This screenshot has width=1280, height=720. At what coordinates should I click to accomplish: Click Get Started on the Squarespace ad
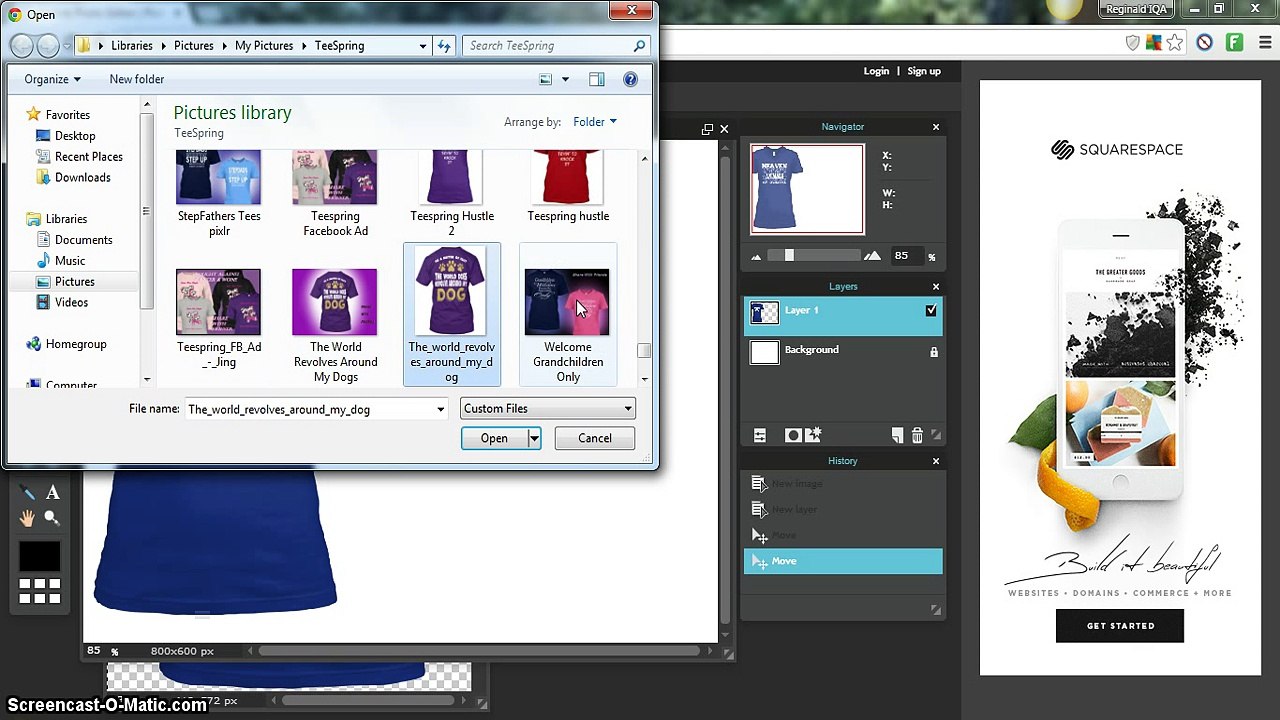(1120, 626)
